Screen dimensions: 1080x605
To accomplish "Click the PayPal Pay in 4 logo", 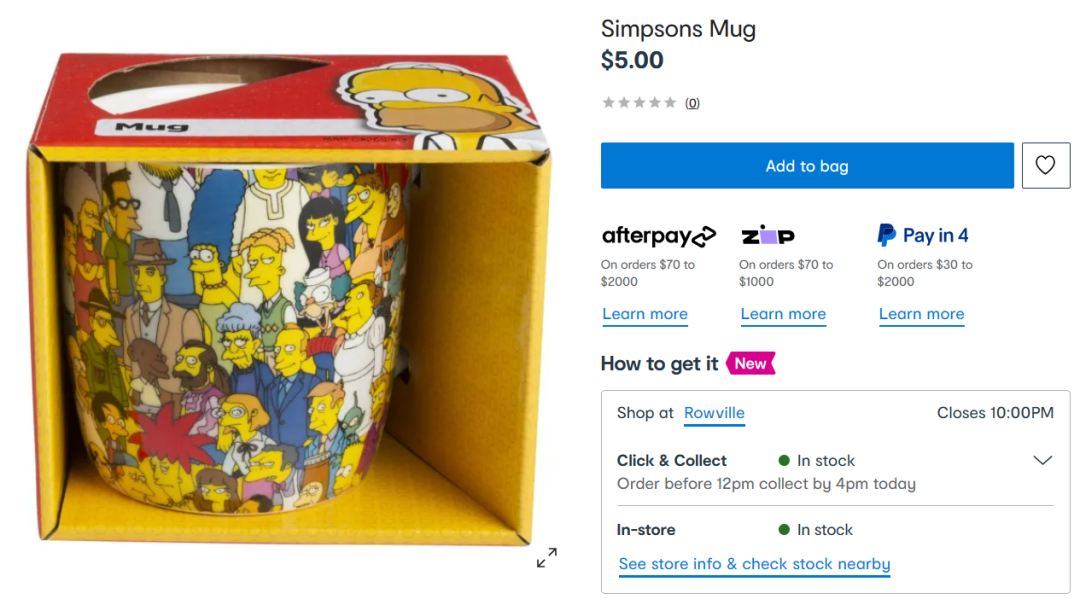I will [923, 235].
